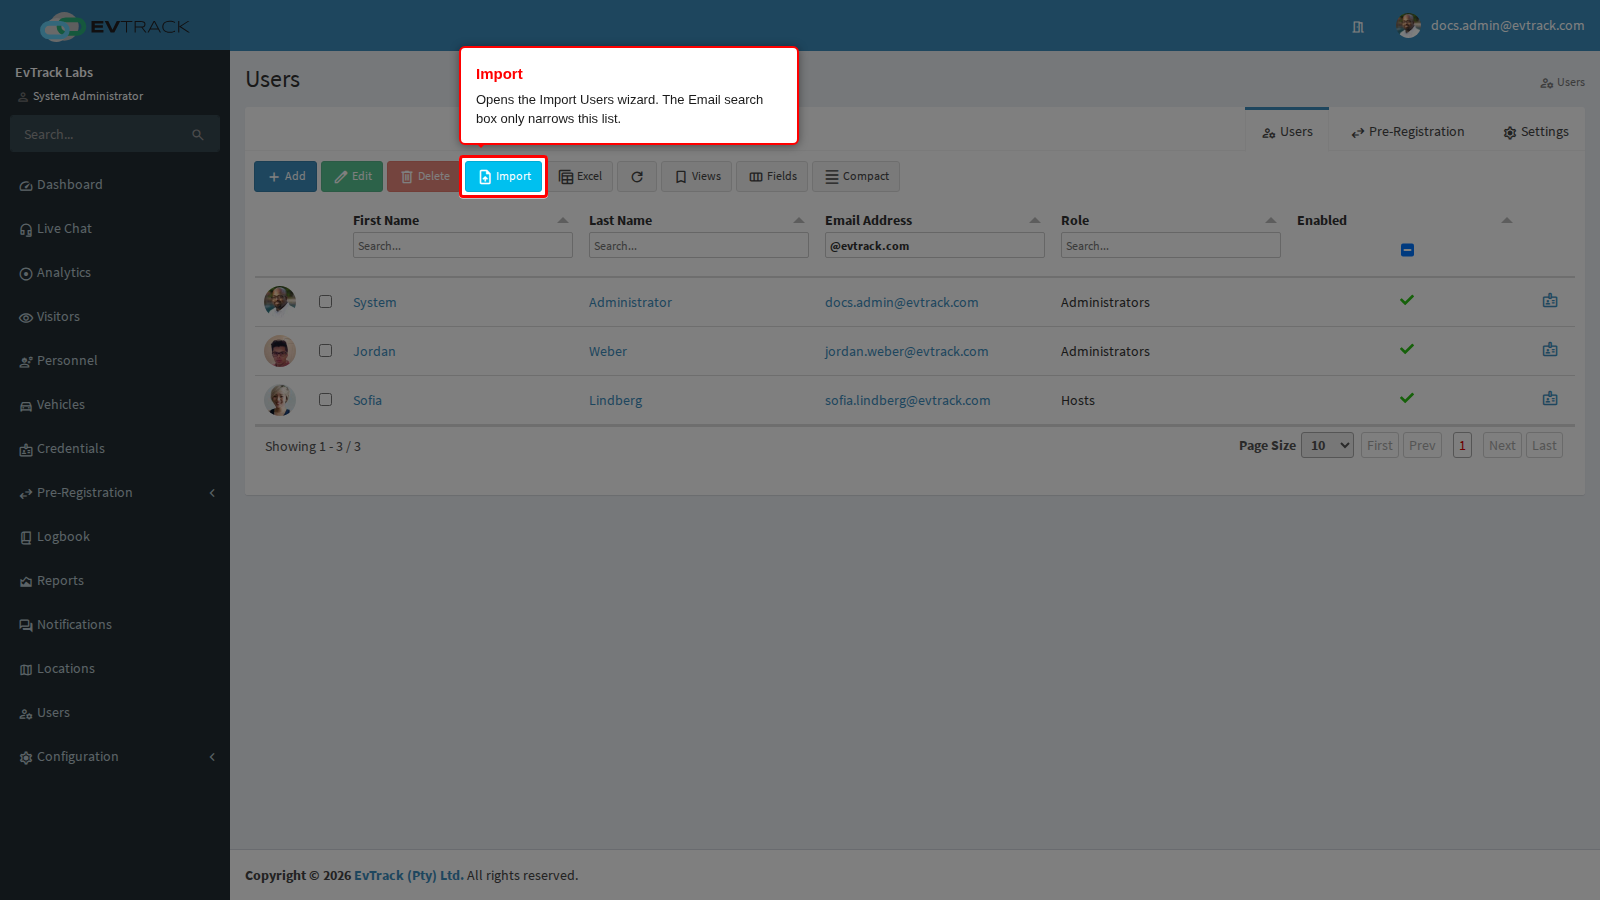Sort by First Name column arrow

pos(563,221)
